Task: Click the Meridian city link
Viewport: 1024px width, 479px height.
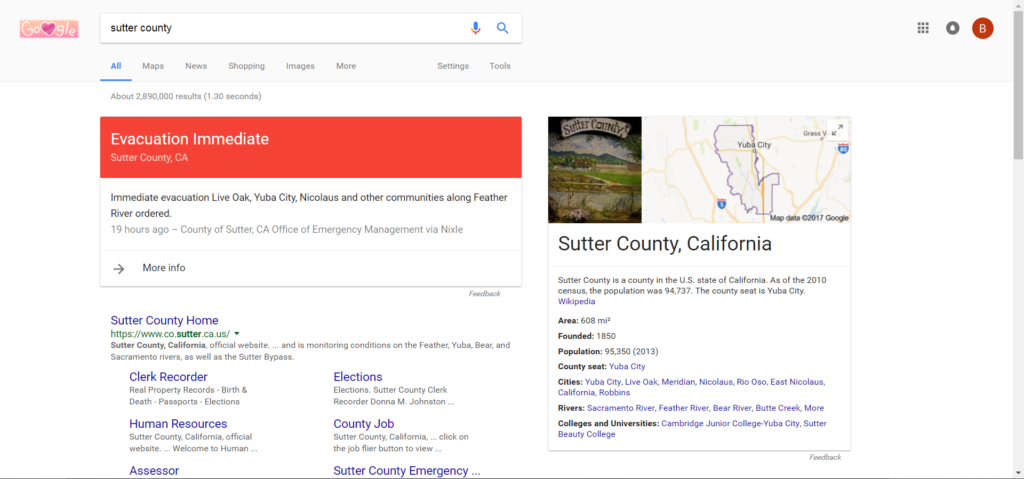Action: pos(678,382)
